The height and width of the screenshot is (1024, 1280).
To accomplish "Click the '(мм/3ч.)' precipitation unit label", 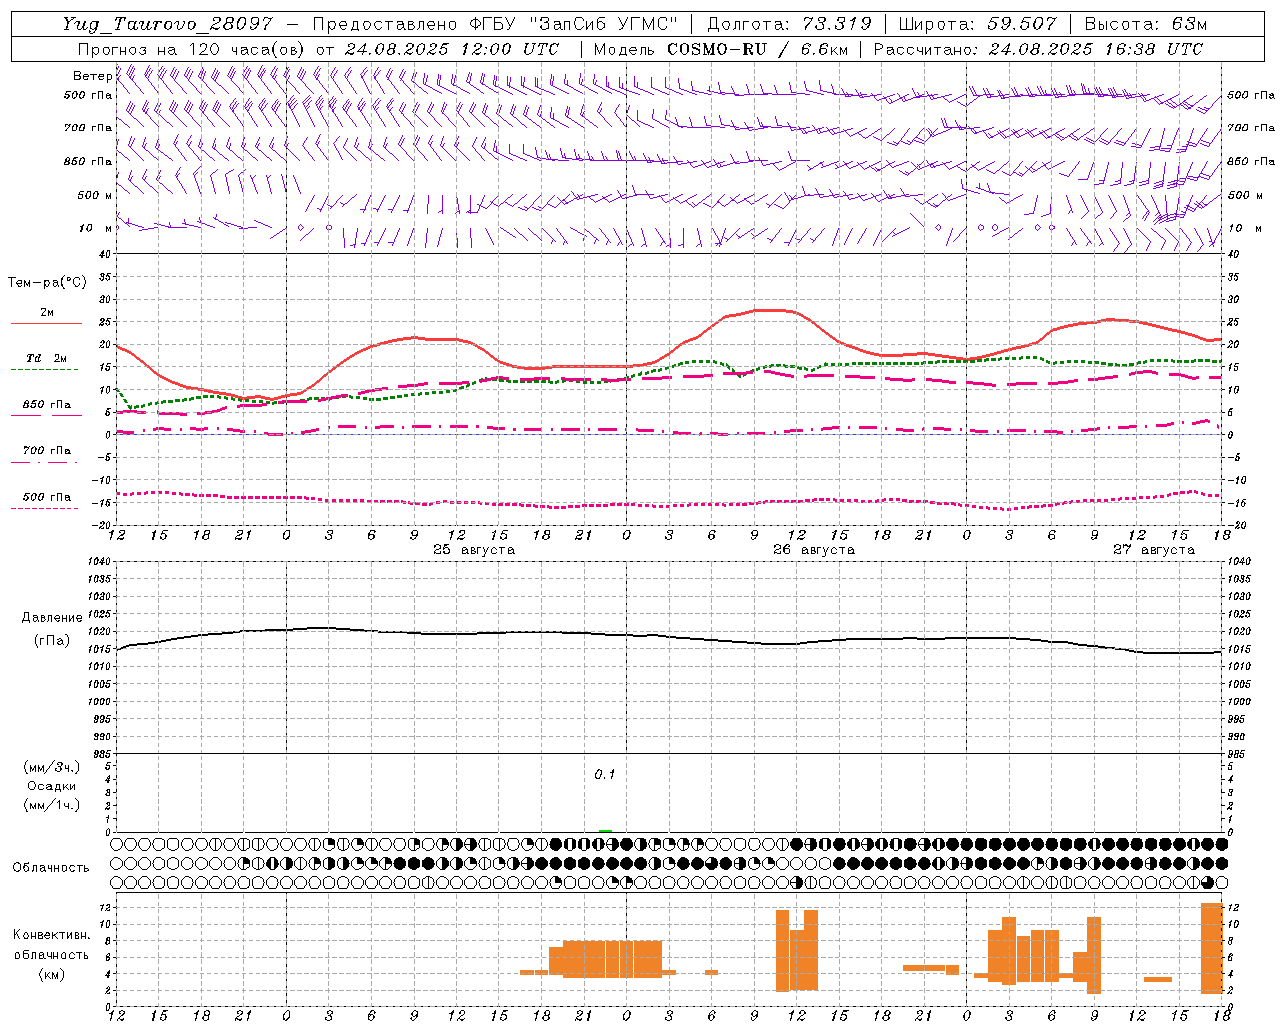I will tap(52, 767).
